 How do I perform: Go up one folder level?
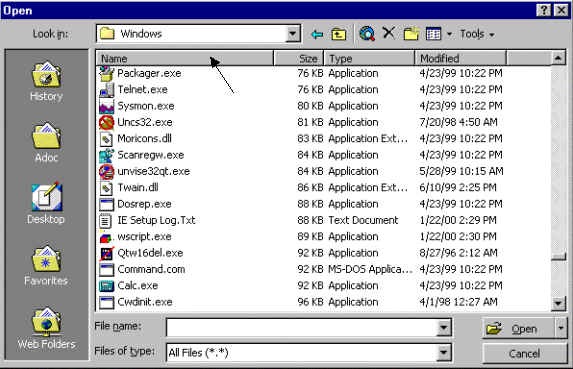click(x=339, y=34)
